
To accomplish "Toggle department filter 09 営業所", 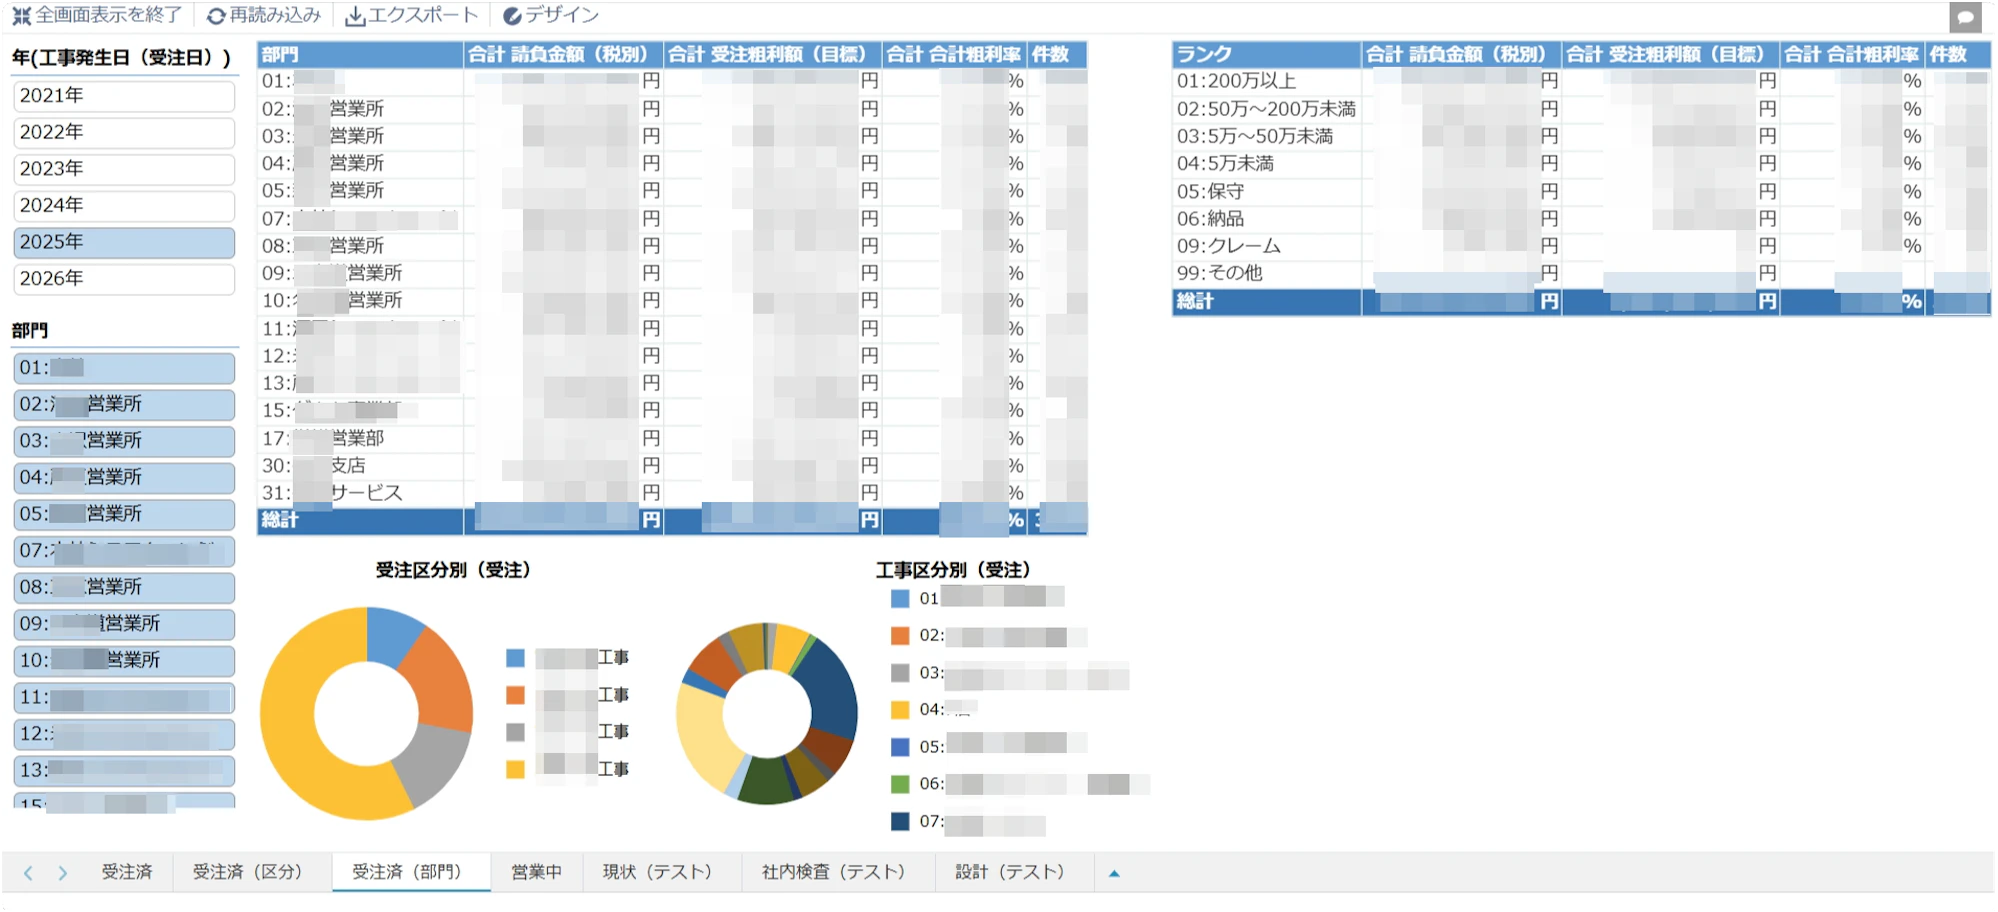I will (x=124, y=624).
